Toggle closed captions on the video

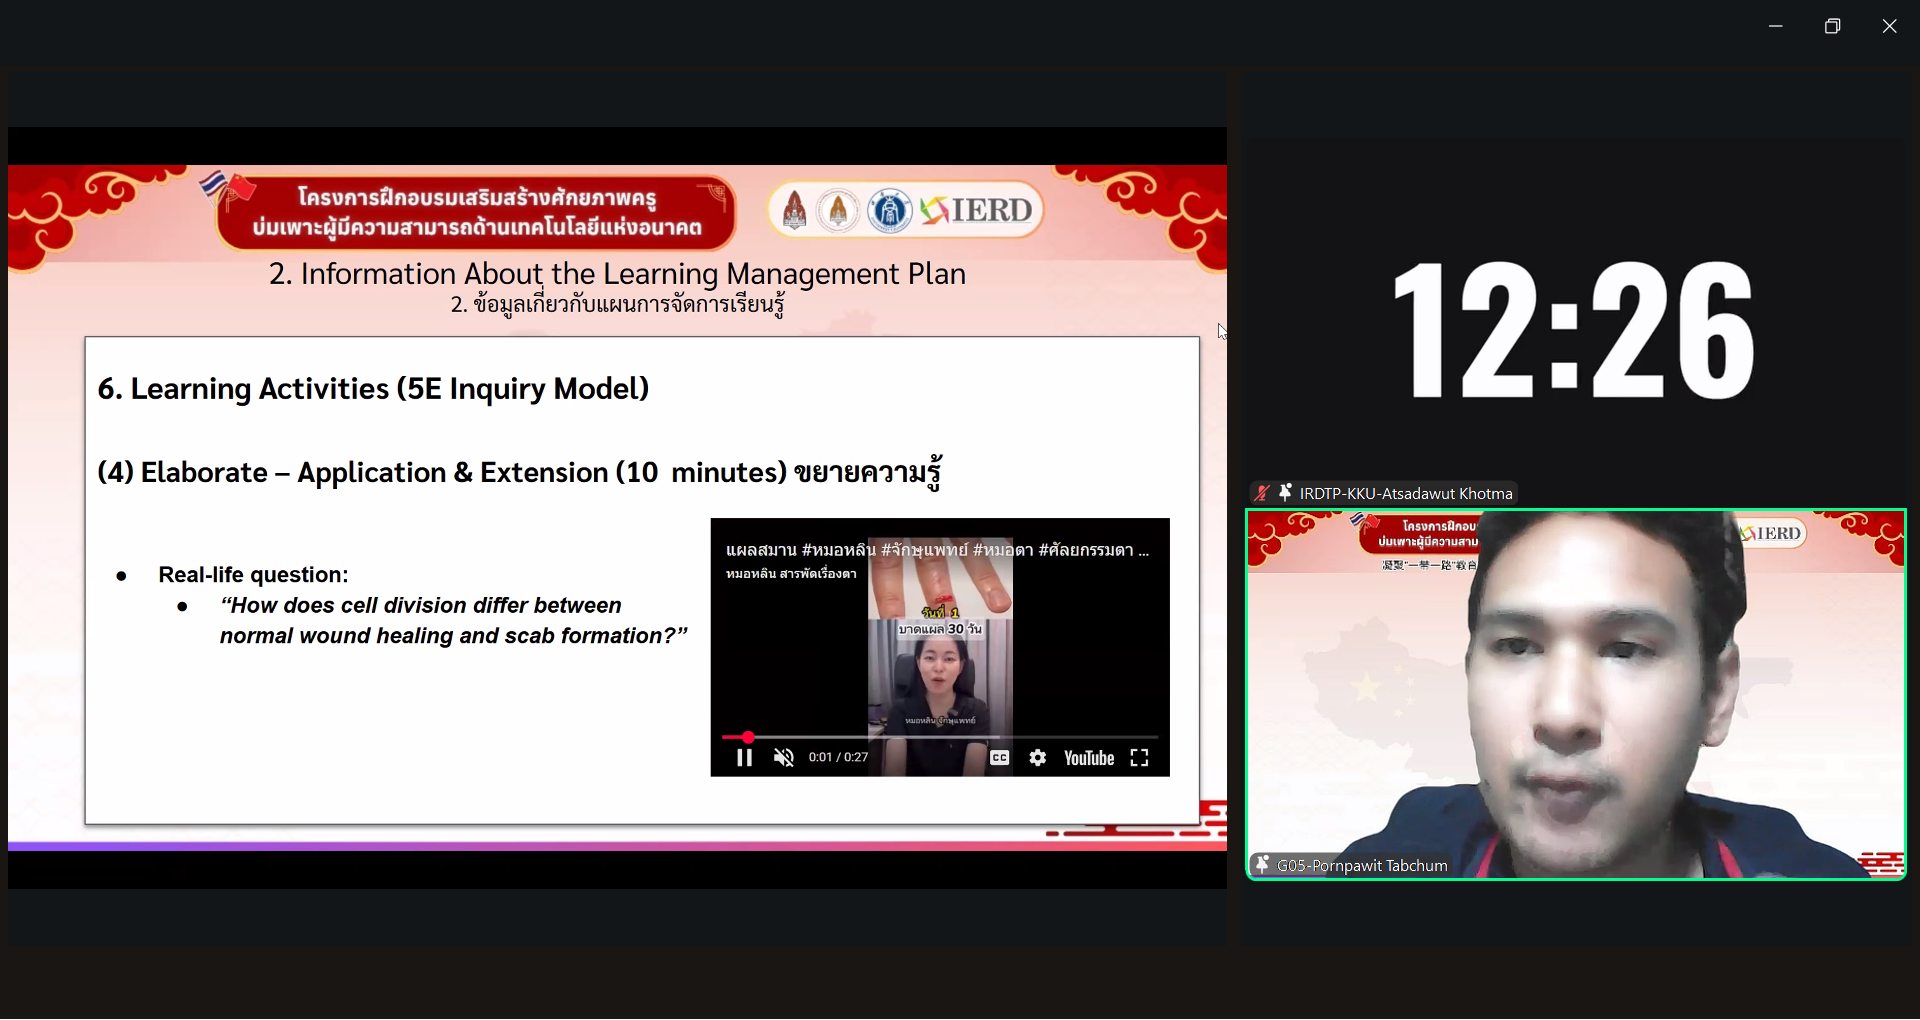(999, 758)
